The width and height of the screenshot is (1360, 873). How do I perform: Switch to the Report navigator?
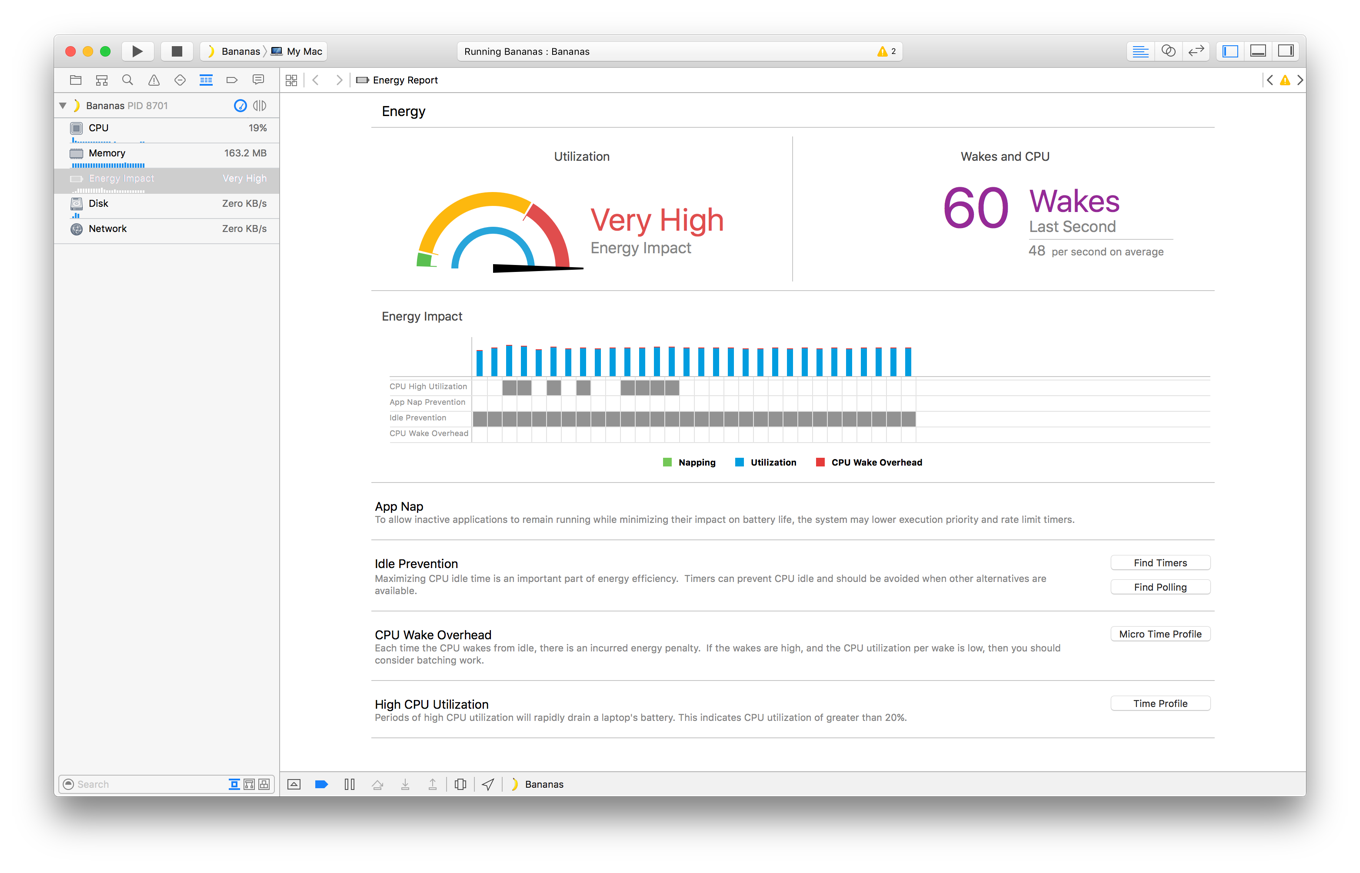point(258,80)
